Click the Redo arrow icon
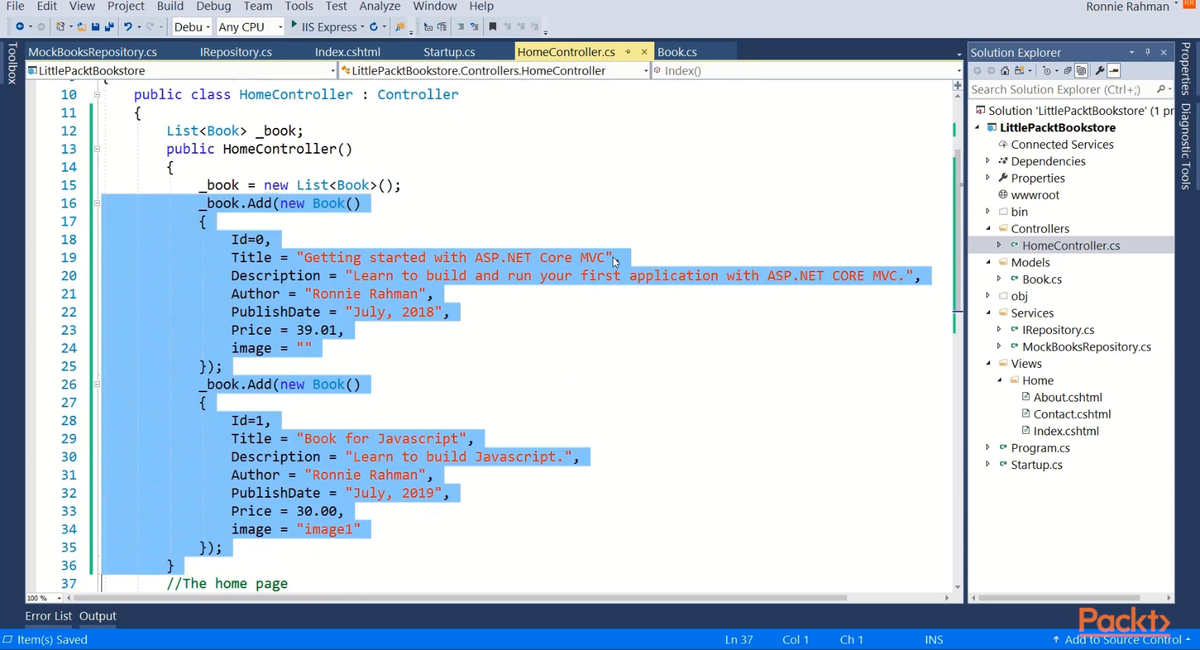 pyautogui.click(x=149, y=26)
